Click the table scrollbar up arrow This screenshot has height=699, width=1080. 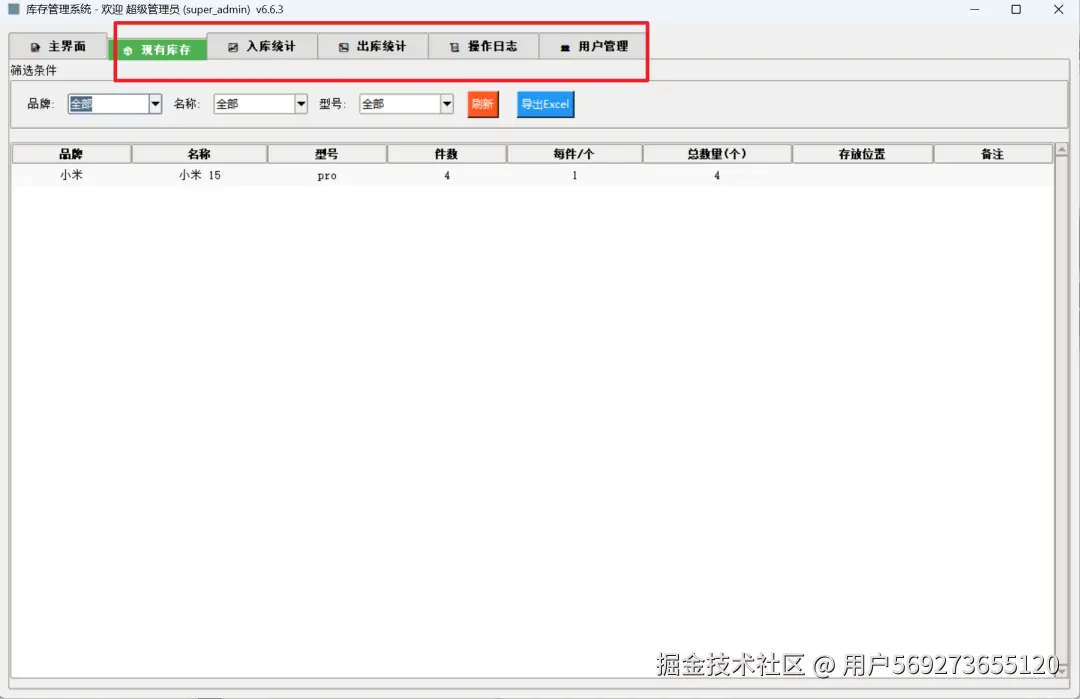pos(1061,149)
